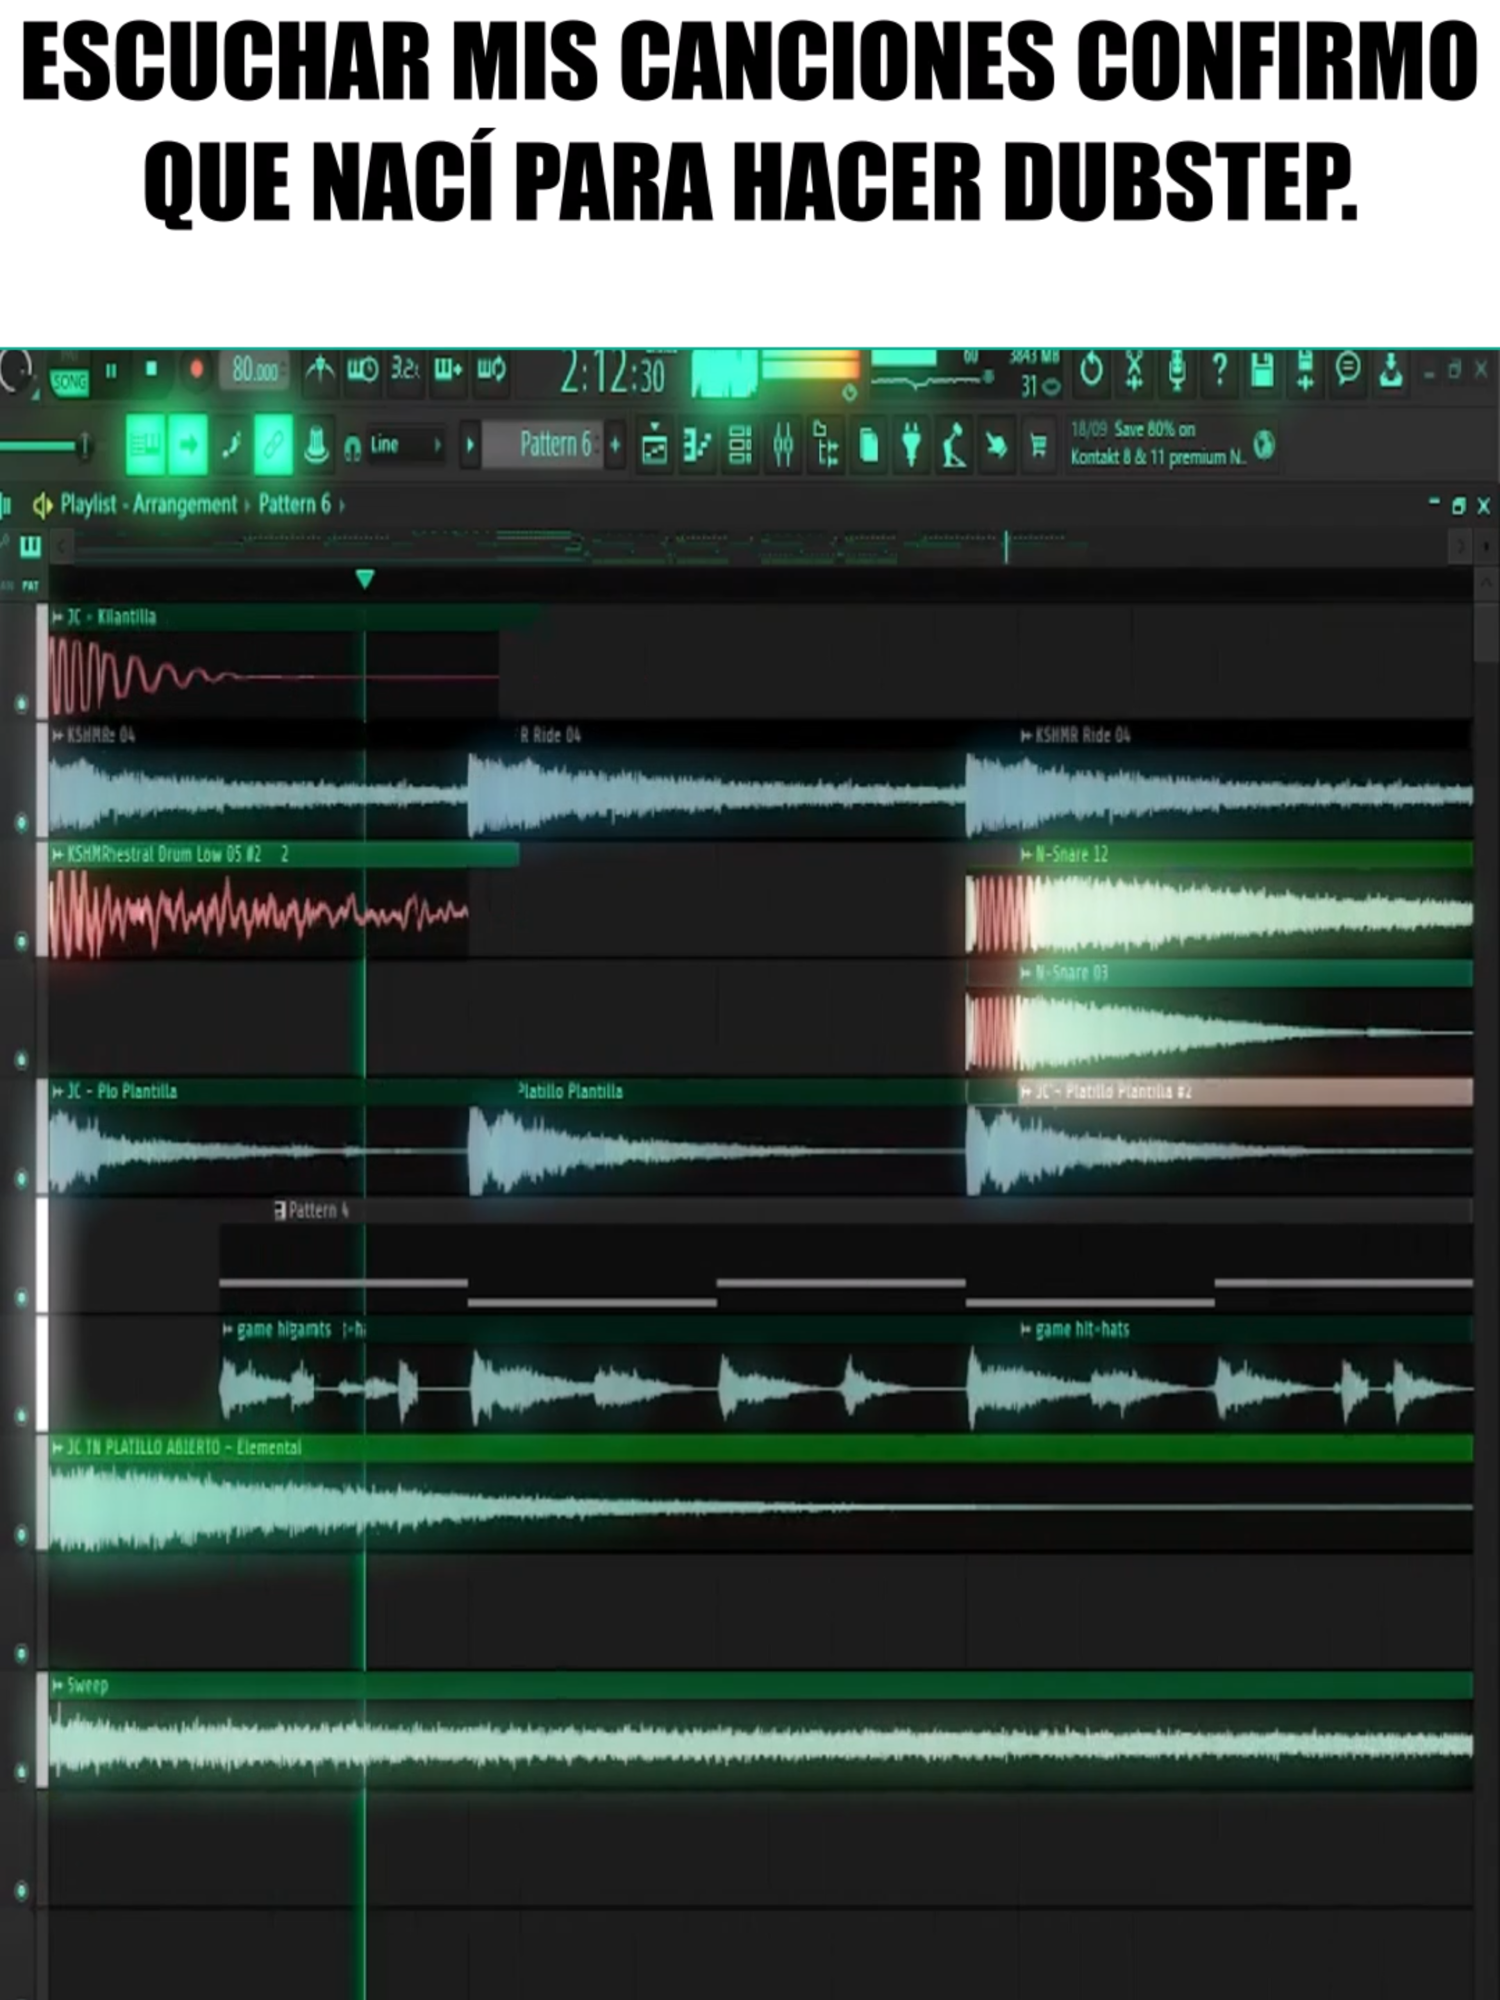Click the red record button

(196, 369)
